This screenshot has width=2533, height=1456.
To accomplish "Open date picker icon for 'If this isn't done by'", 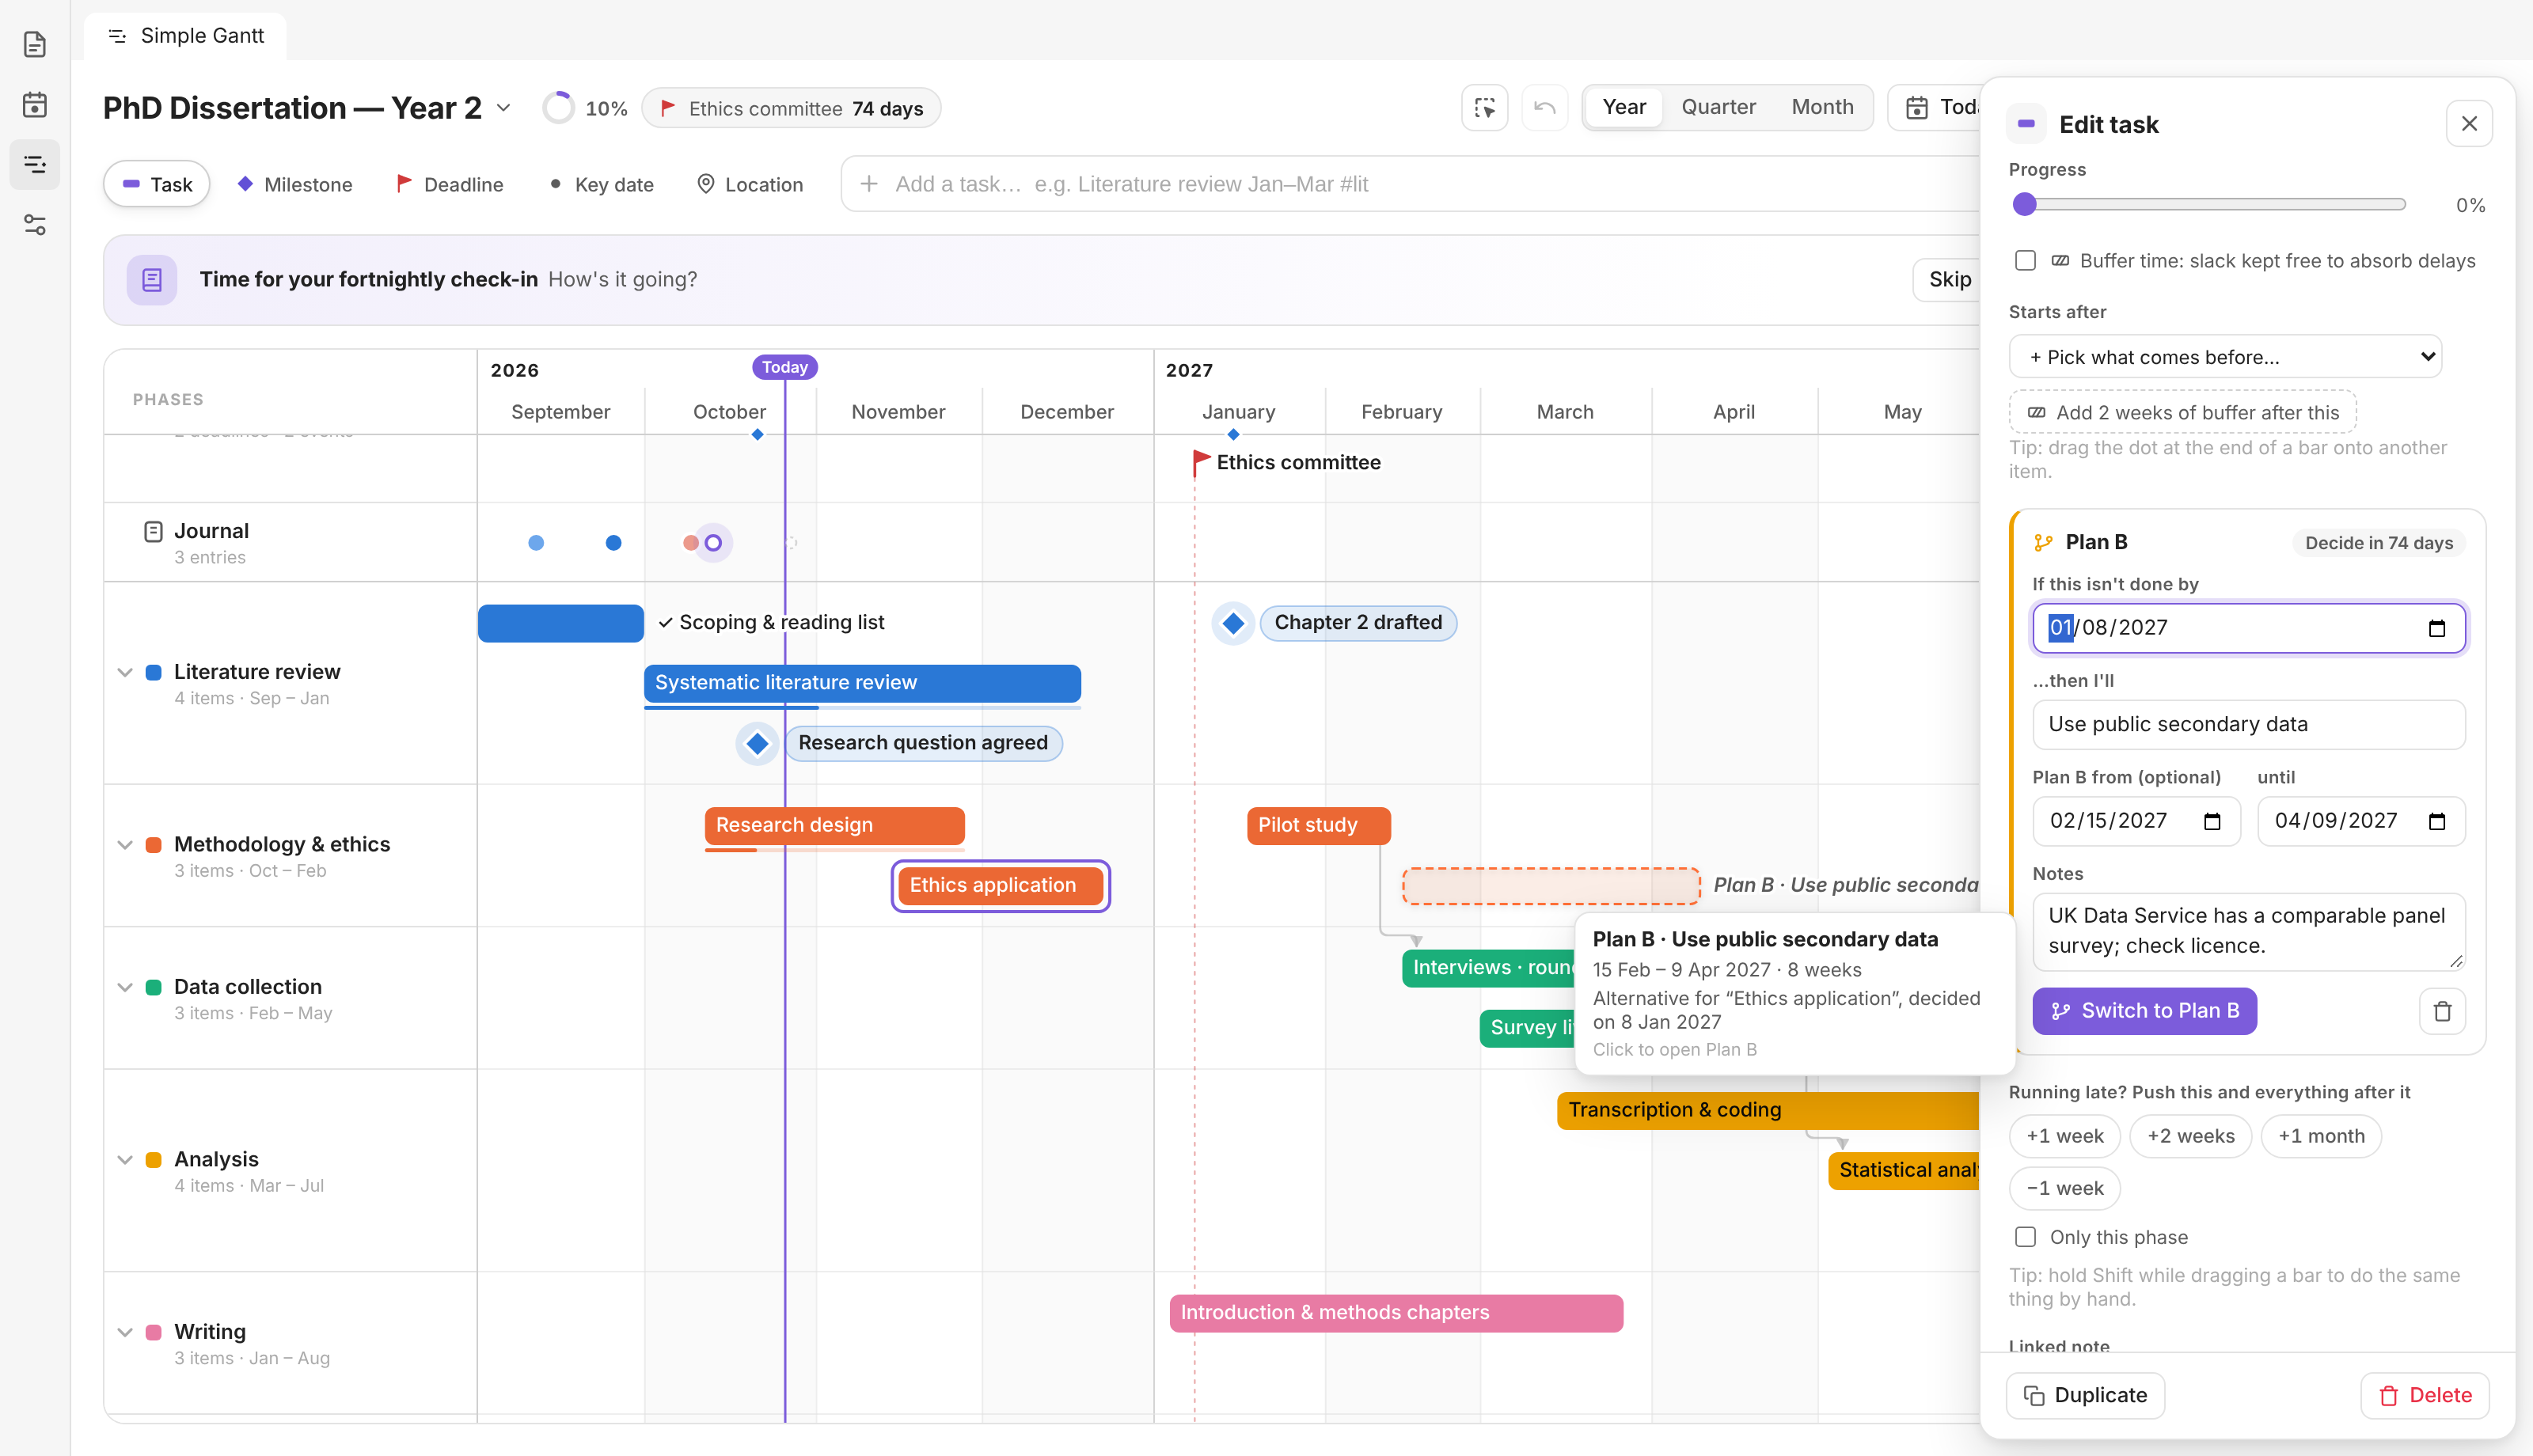I will pyautogui.click(x=2437, y=628).
